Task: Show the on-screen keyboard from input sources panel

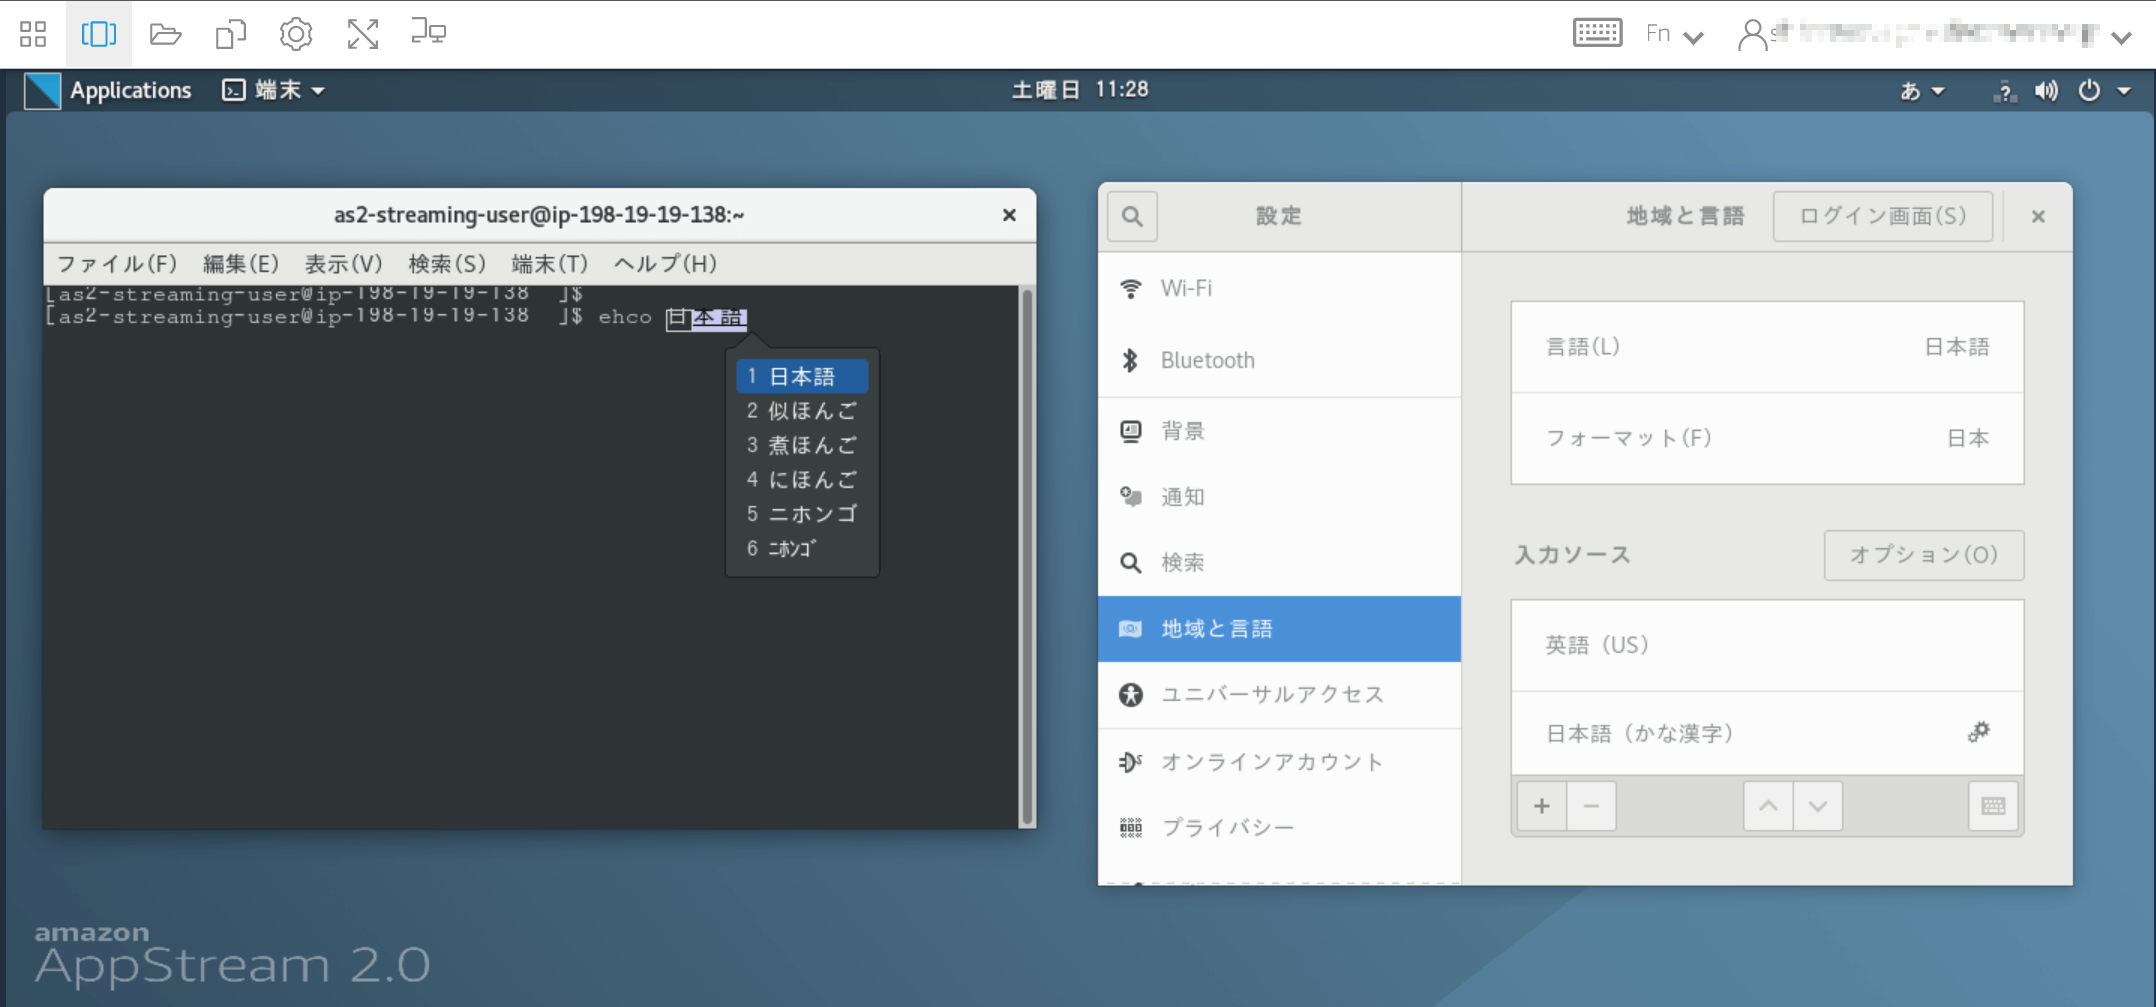Action: pyautogui.click(x=1993, y=805)
